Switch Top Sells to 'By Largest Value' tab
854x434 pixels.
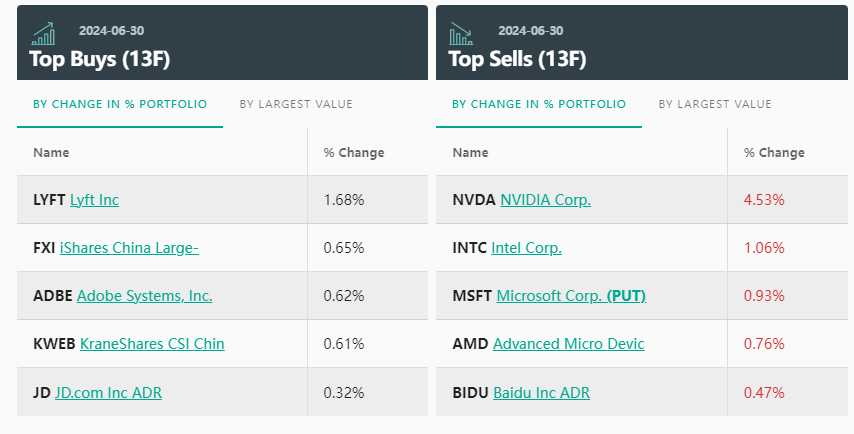pyautogui.click(x=715, y=104)
